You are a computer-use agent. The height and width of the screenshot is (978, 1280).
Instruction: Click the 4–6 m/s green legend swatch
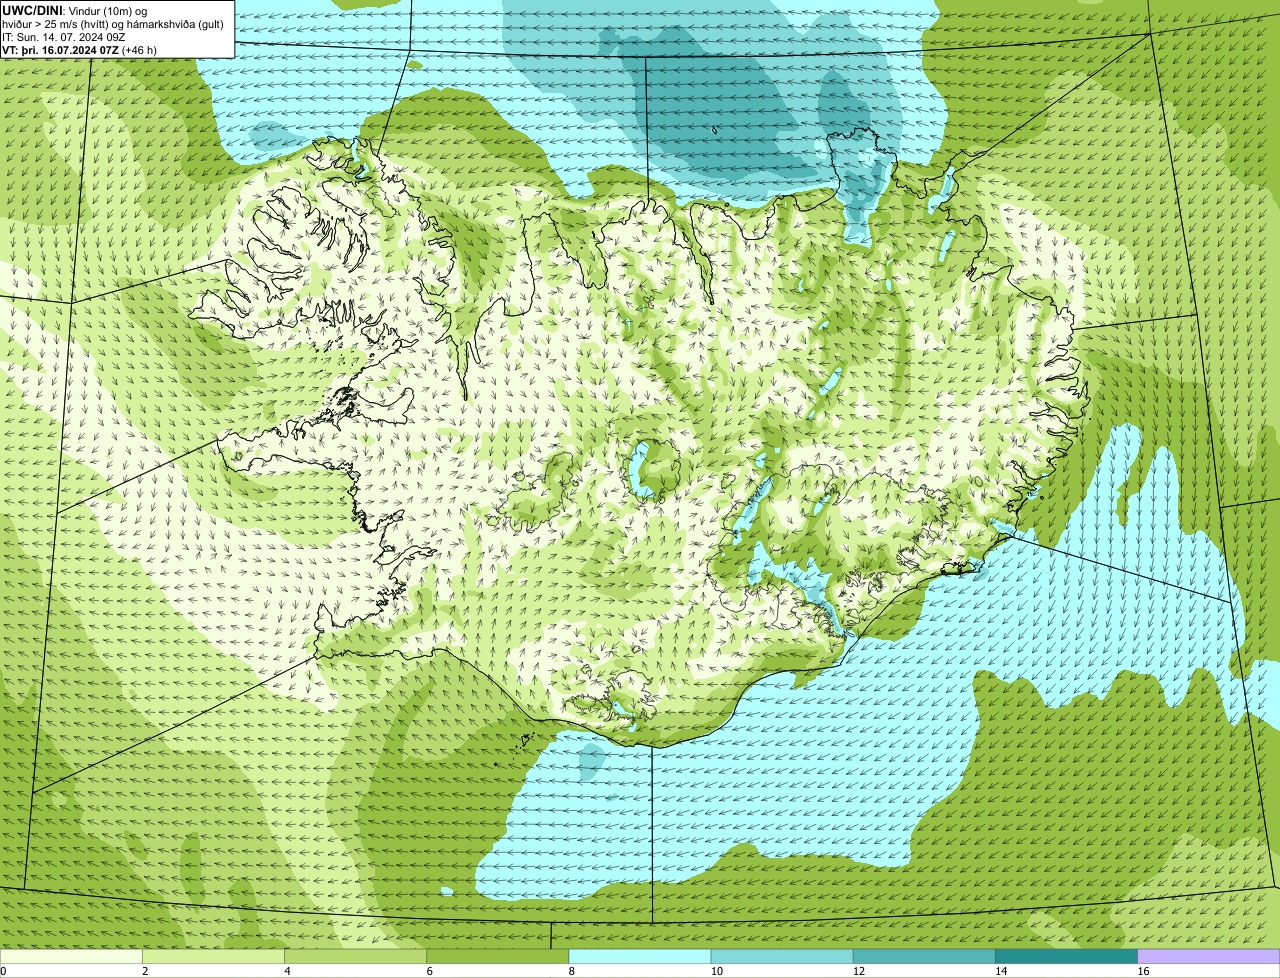click(356, 956)
